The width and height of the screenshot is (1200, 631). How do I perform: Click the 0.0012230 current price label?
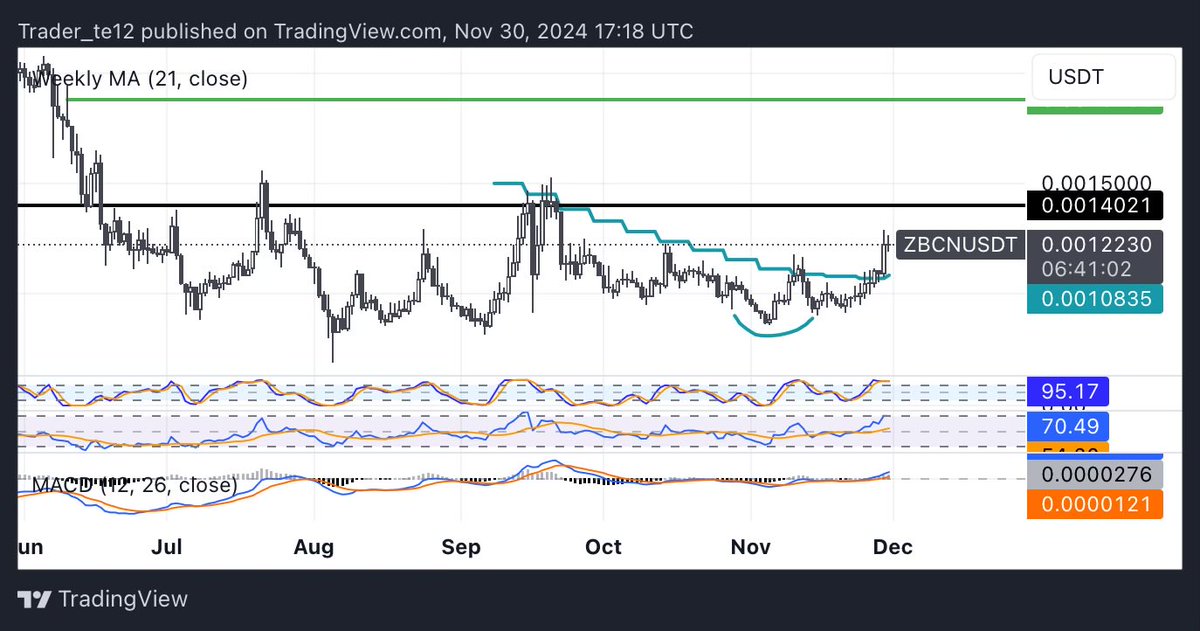tap(1095, 244)
